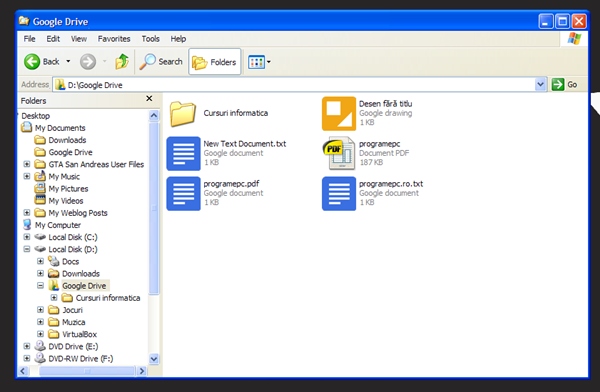
Task: Expand the VirtualBox folder node
Action: pos(40,334)
